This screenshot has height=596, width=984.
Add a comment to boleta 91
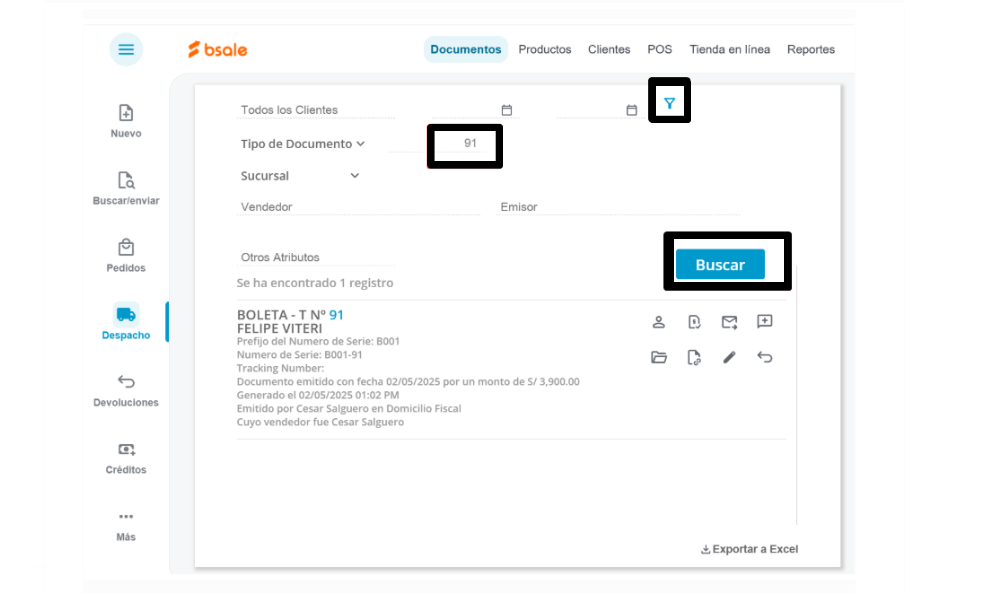tap(764, 322)
